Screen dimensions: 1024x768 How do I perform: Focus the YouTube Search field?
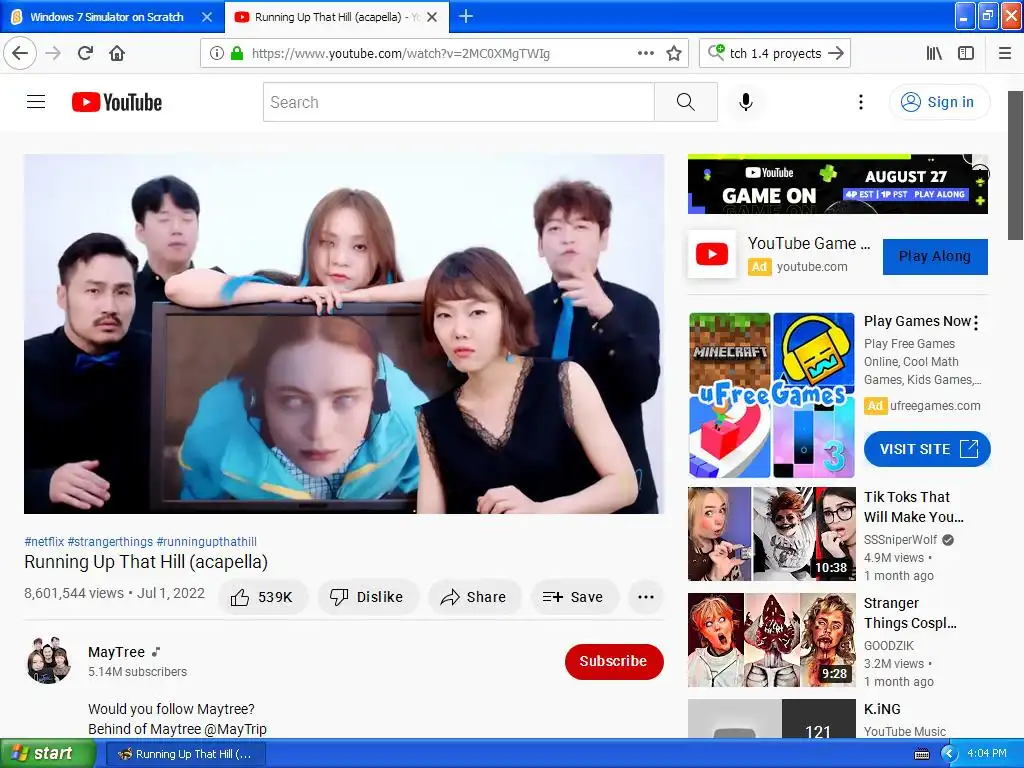click(x=458, y=102)
